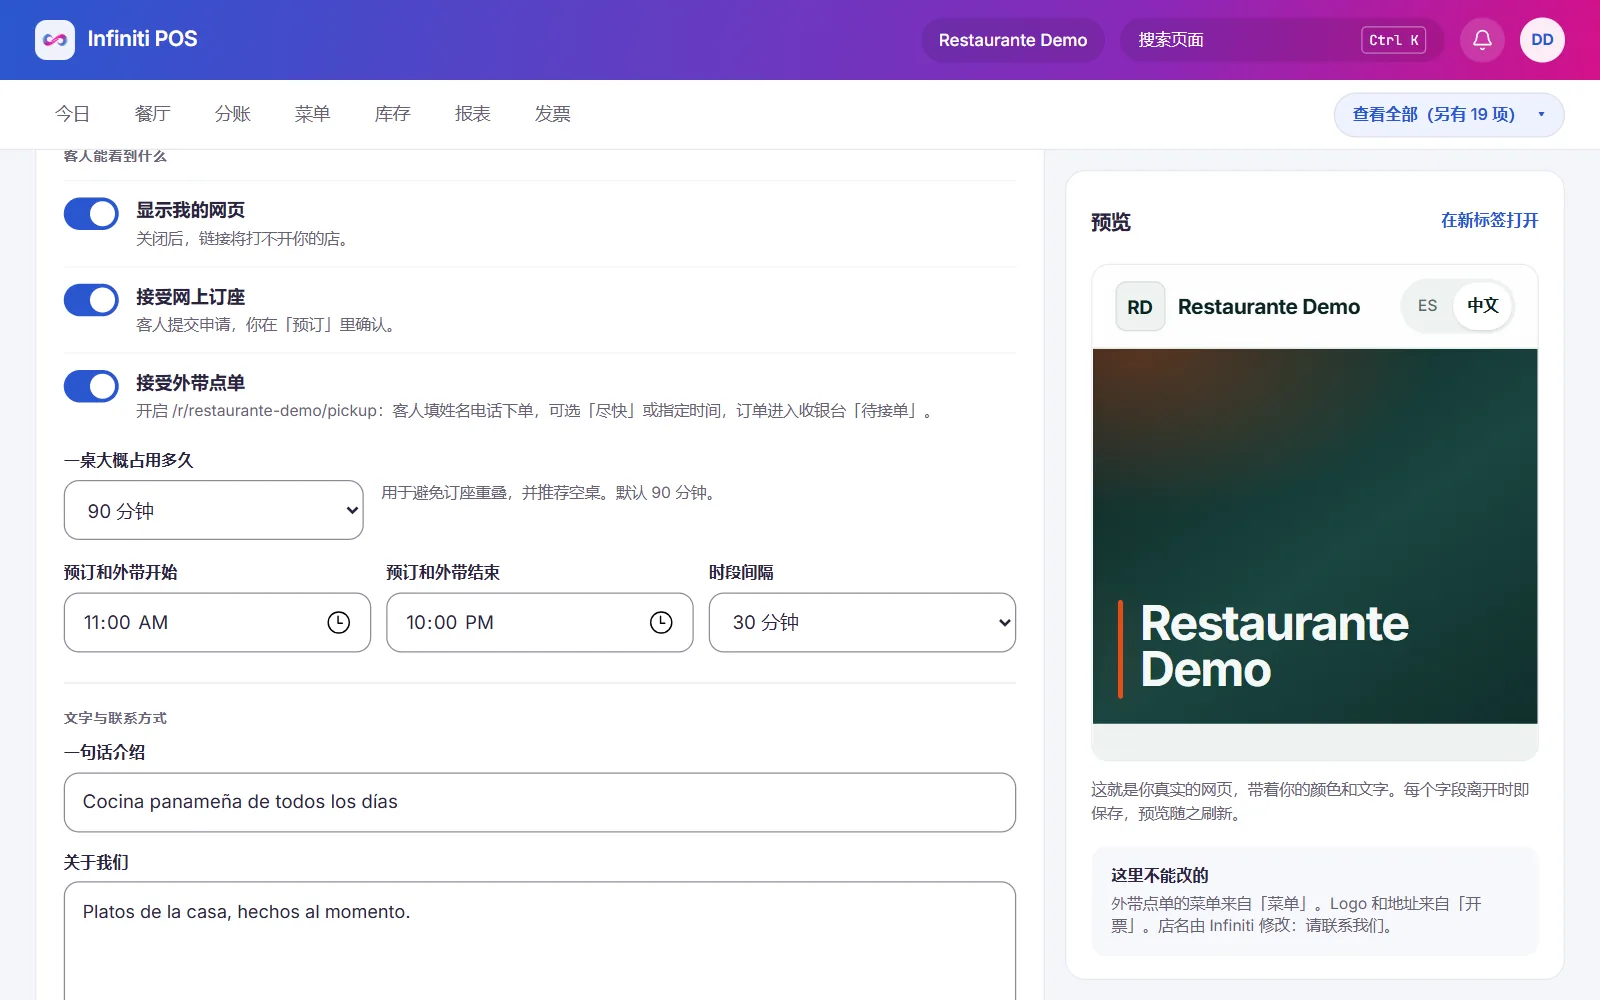Toggle the 接受网上订座 switch
Image resolution: width=1600 pixels, height=1000 pixels.
click(91, 300)
